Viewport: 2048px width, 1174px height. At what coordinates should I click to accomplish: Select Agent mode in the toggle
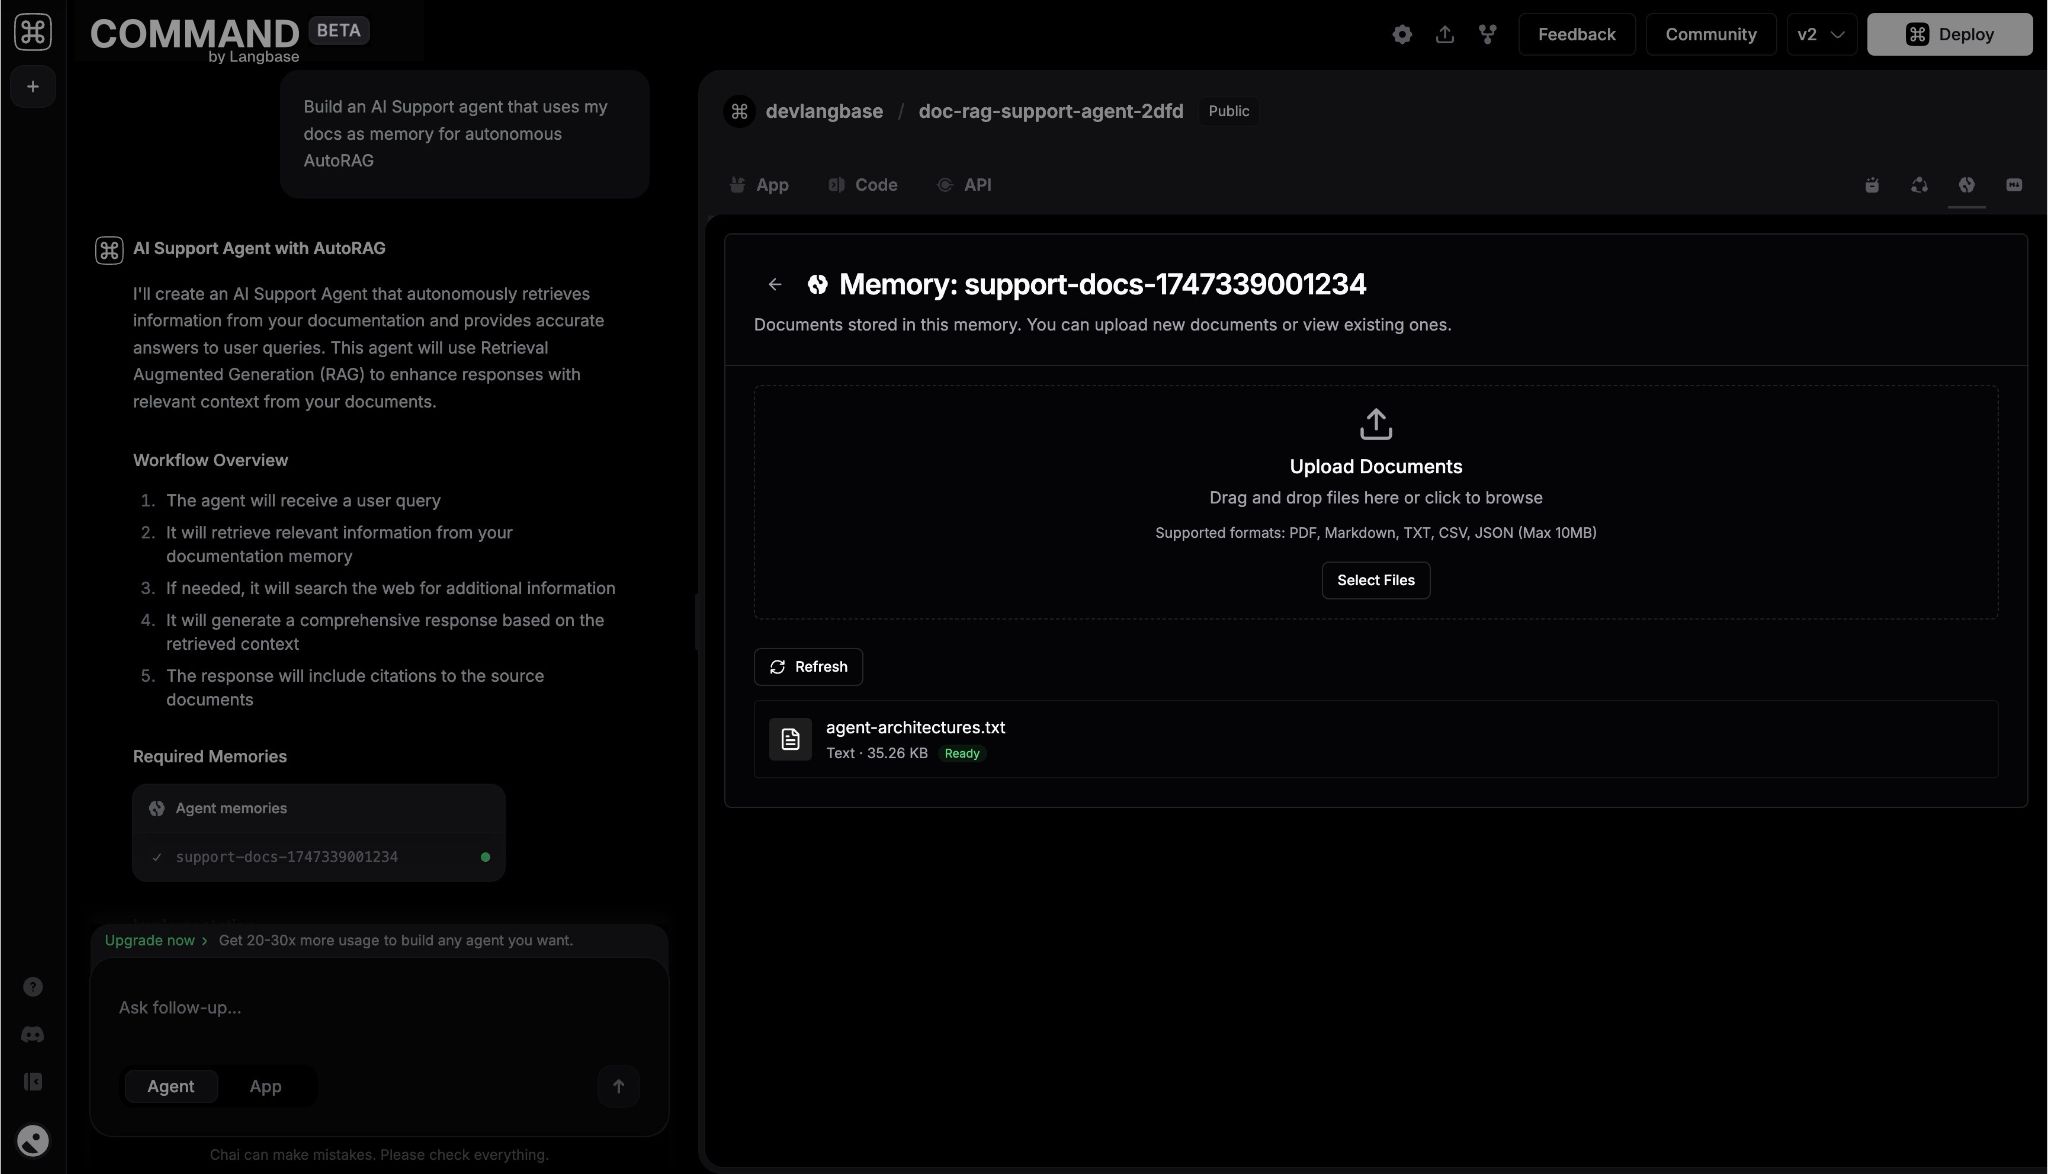(x=171, y=1086)
